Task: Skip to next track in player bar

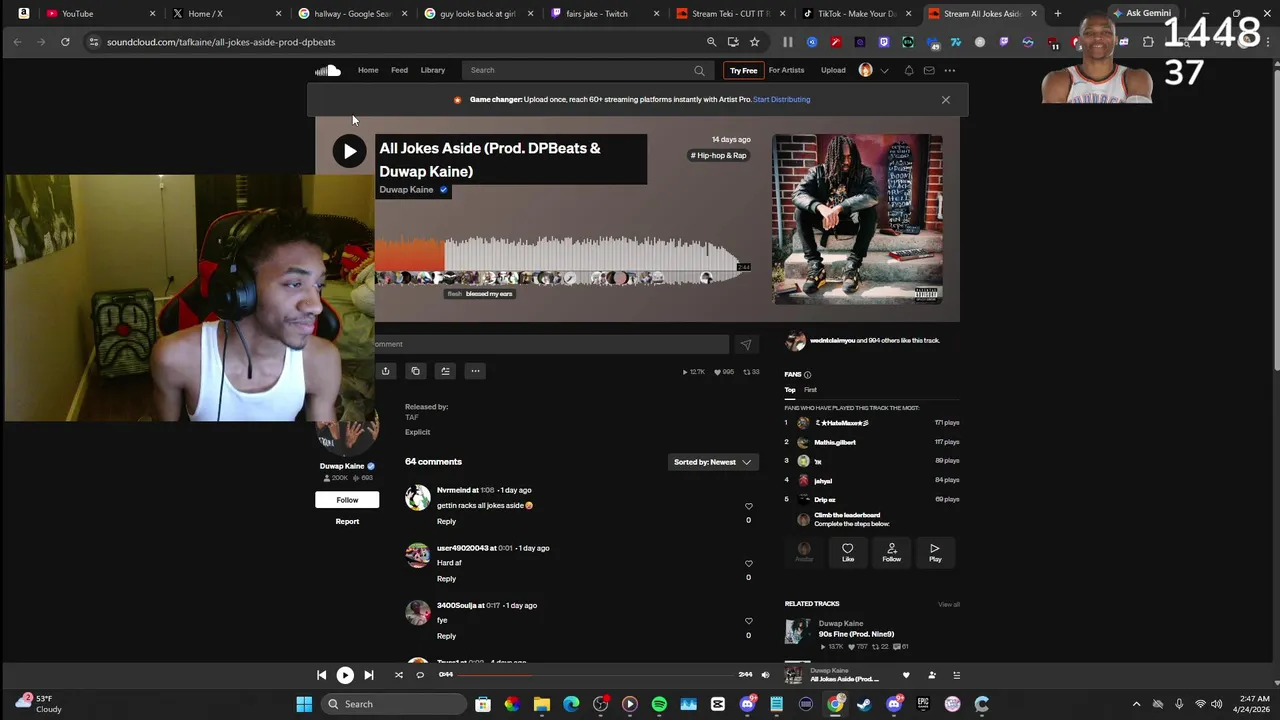Action: pos(368,675)
